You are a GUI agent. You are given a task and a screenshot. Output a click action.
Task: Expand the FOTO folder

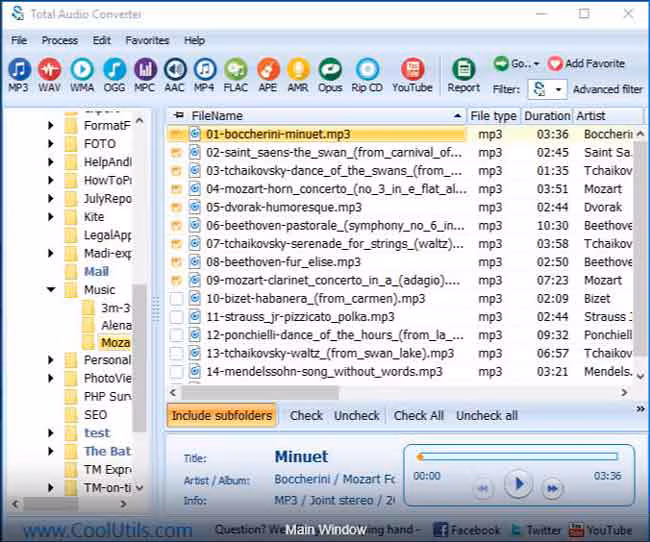coord(51,144)
